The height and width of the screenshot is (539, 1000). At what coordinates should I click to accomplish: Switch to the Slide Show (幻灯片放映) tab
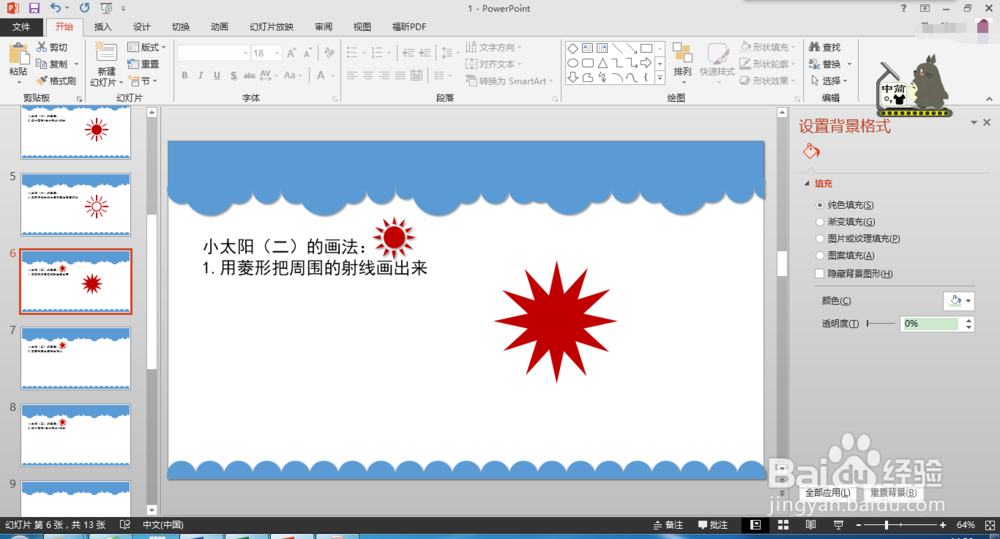coord(272,27)
